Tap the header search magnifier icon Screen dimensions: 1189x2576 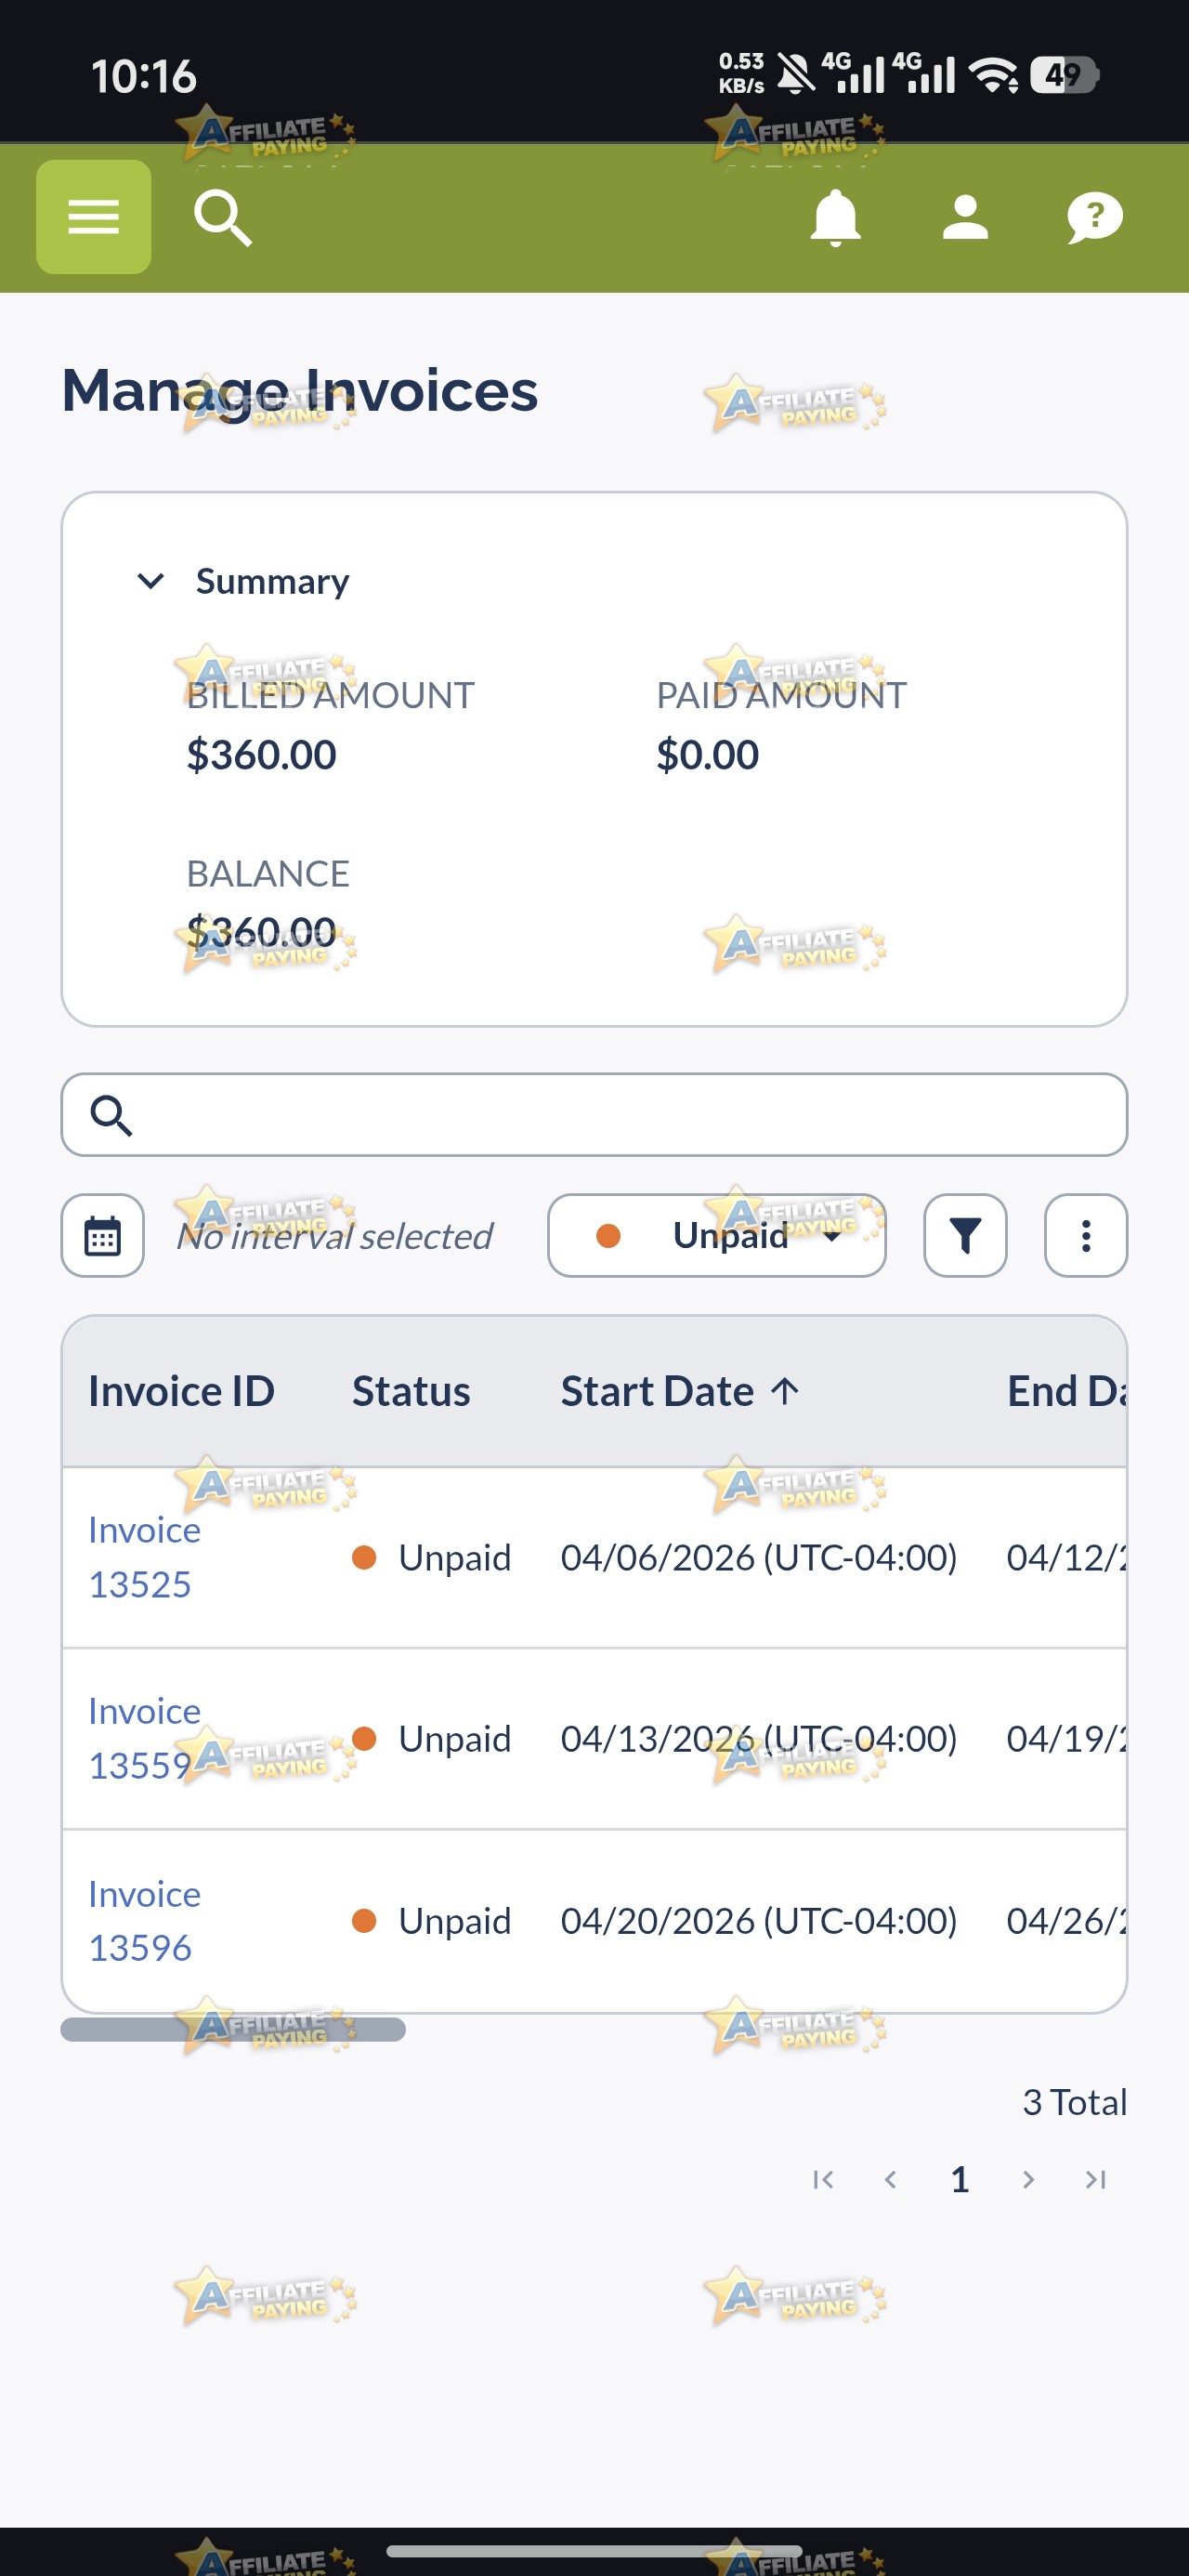tap(222, 218)
